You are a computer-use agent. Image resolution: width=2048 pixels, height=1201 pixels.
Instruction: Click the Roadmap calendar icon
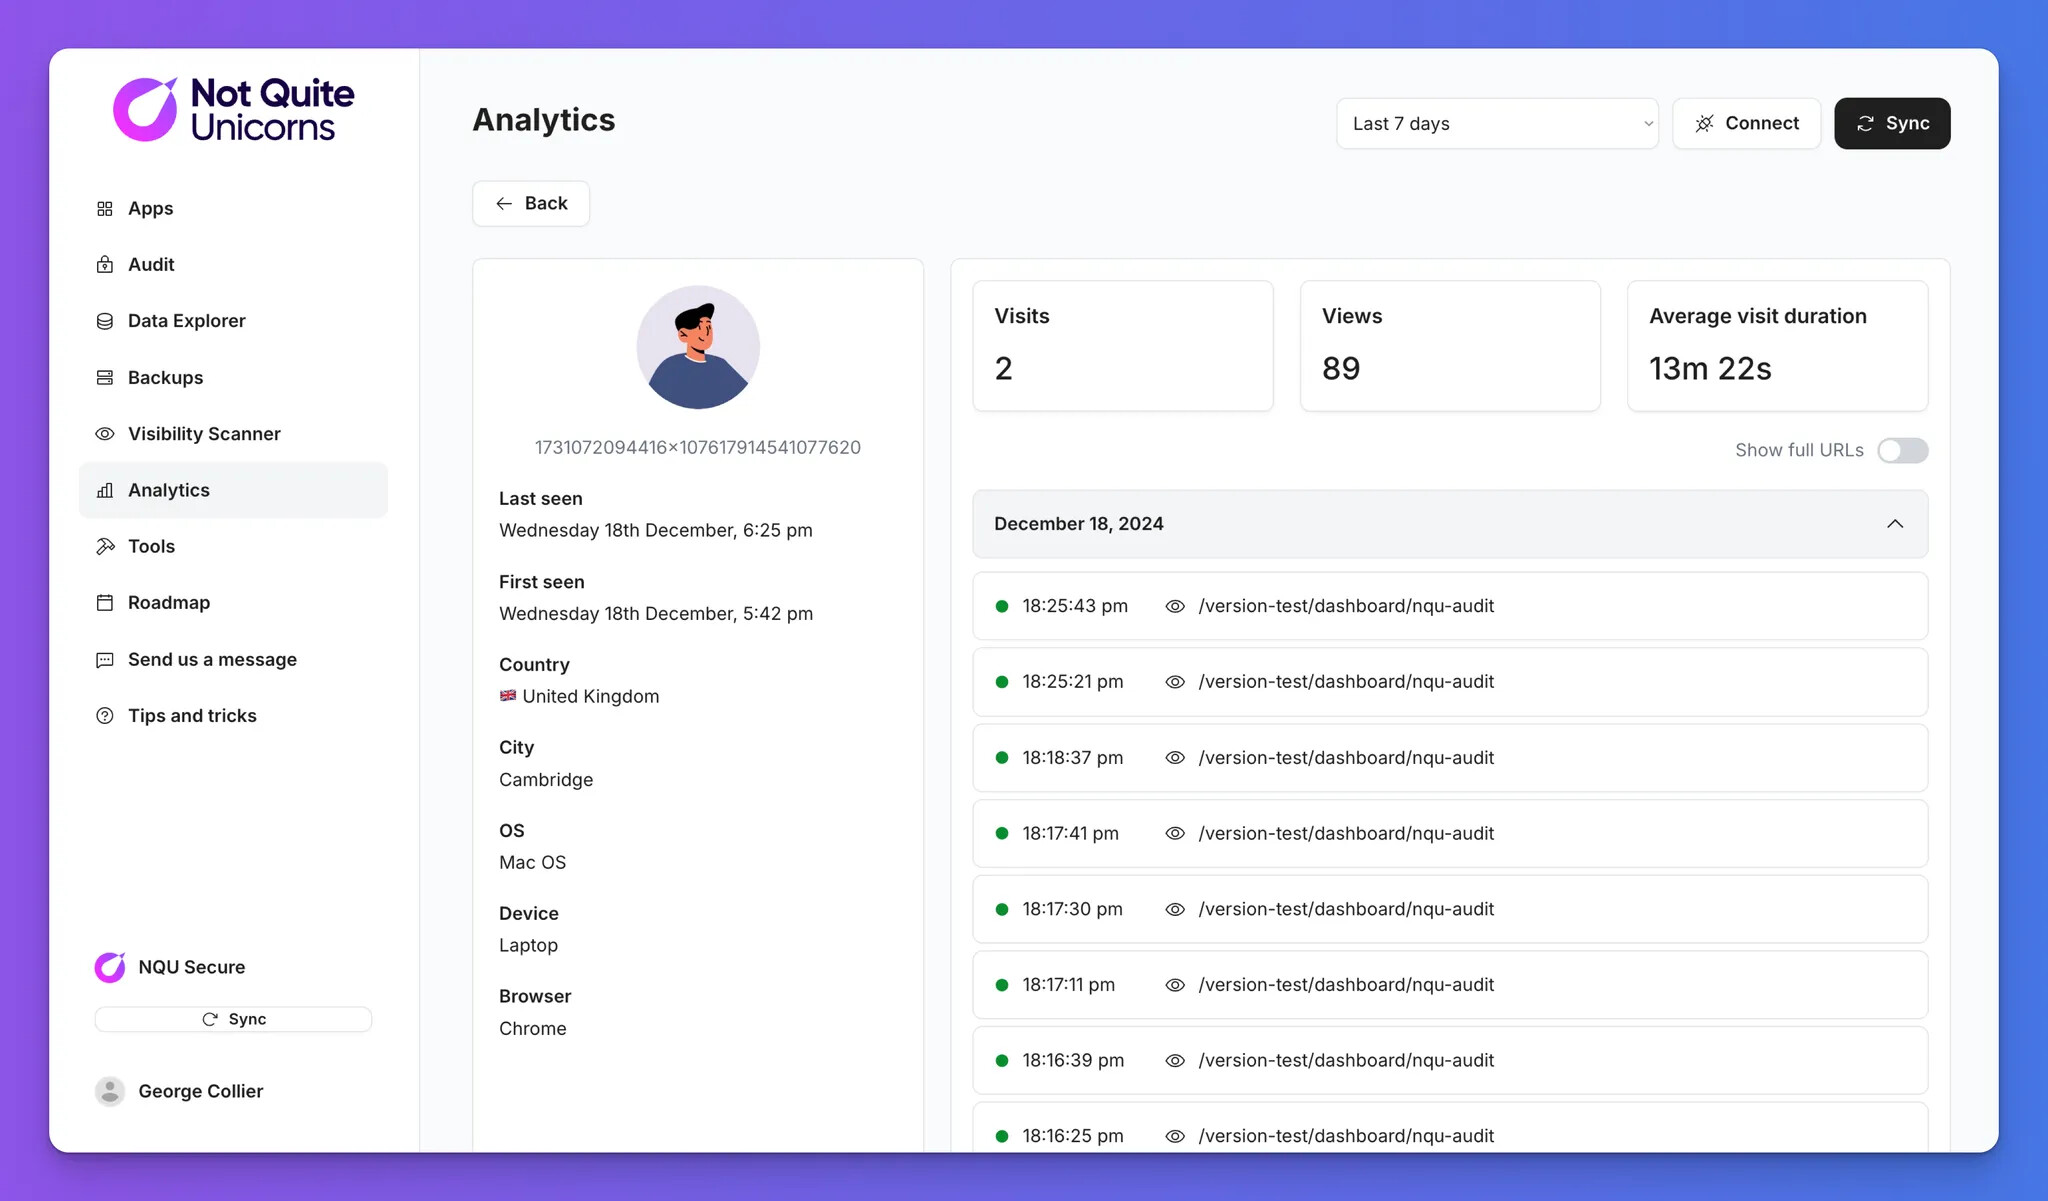(x=105, y=603)
